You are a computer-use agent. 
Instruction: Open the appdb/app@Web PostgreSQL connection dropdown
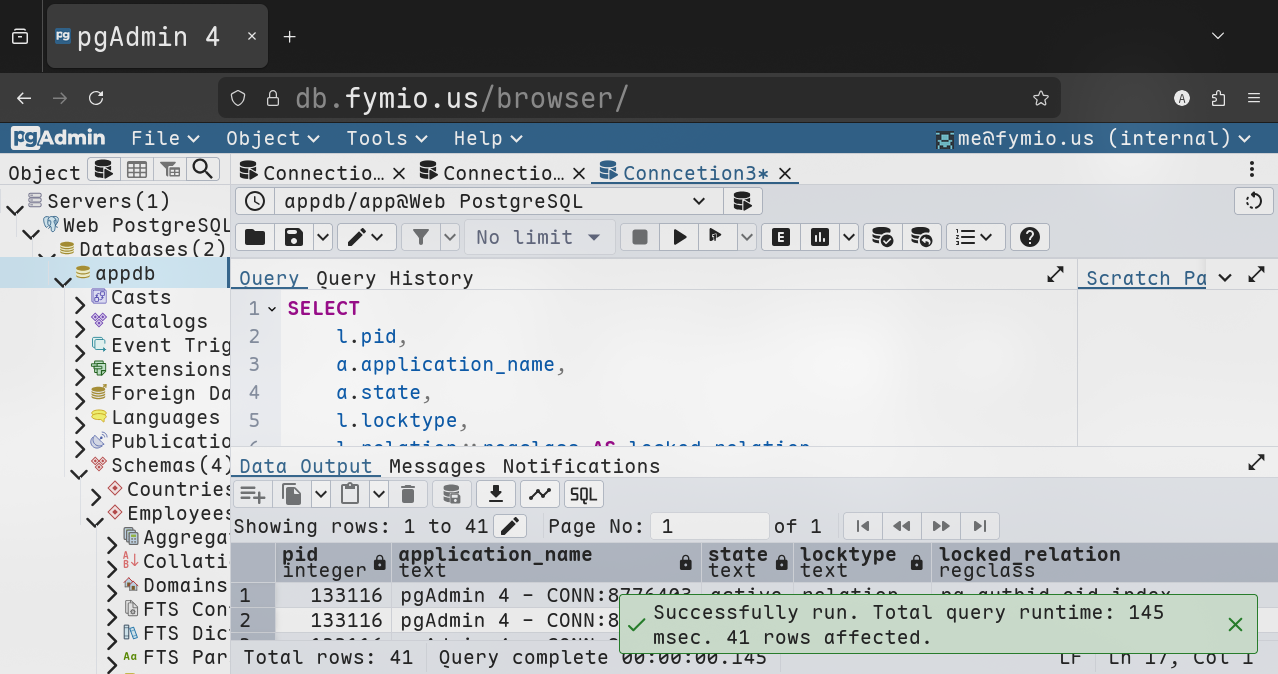[x=698, y=201]
